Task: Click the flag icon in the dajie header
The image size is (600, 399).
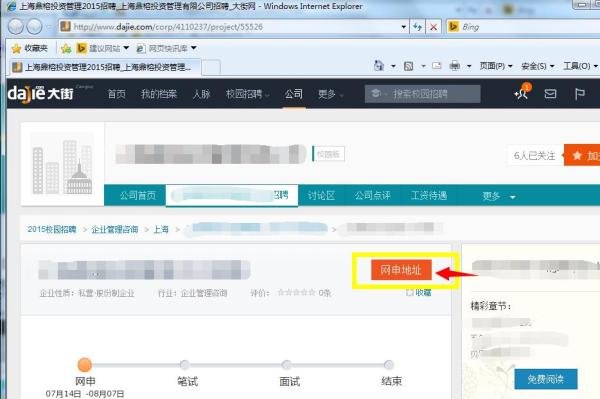Action: pos(579,94)
